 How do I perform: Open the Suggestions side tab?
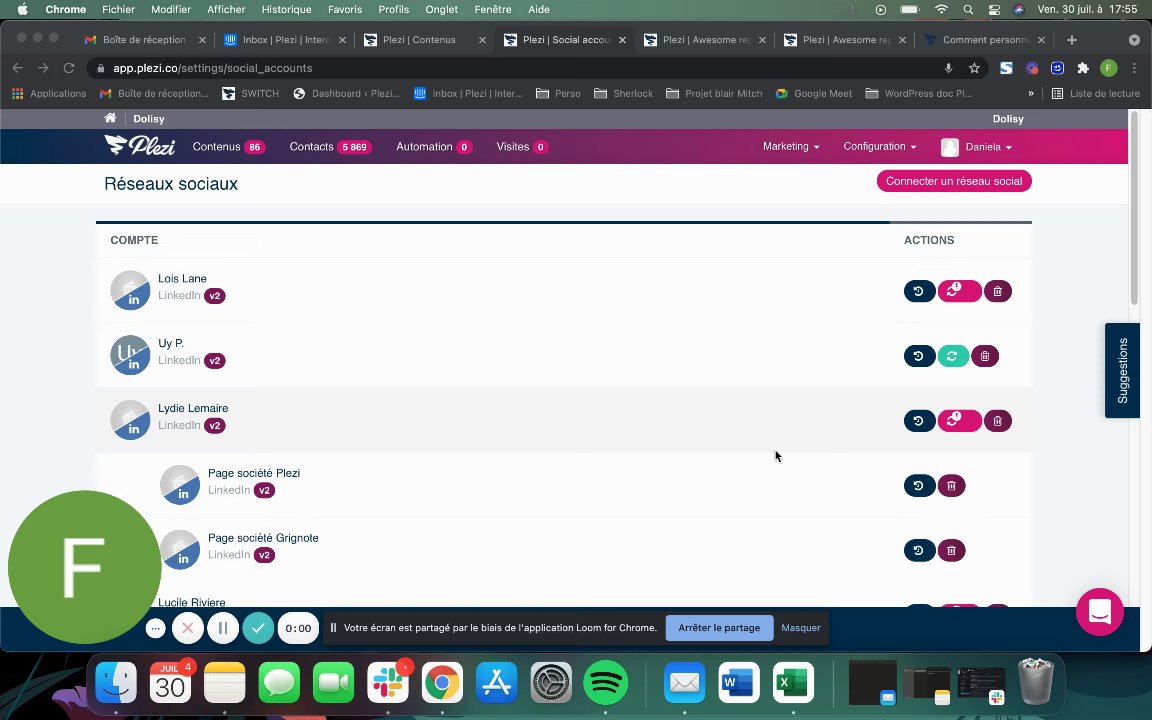tap(1122, 370)
